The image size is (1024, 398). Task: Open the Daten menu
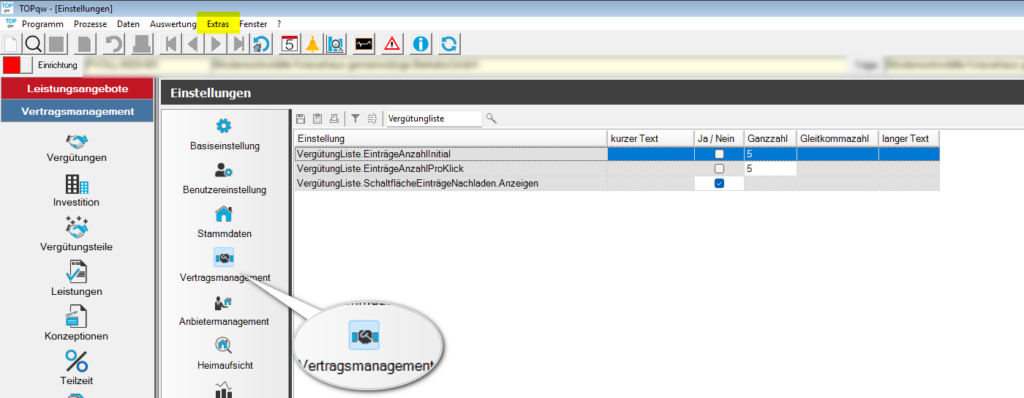[129, 24]
